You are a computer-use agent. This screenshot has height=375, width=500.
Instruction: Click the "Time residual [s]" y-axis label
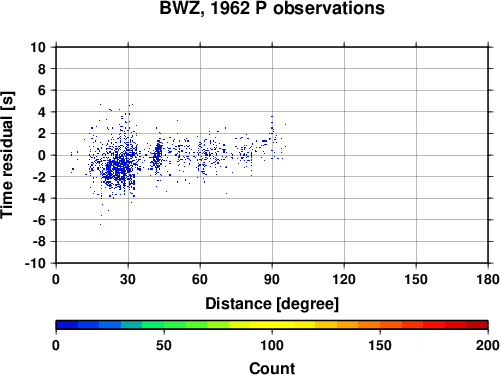point(7,155)
